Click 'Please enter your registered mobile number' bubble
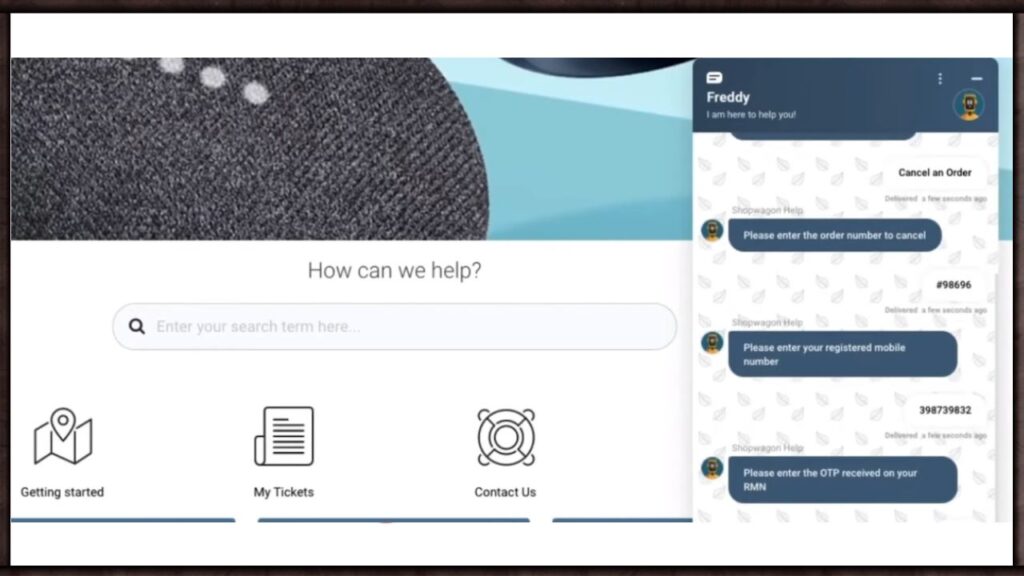This screenshot has width=1024, height=576. click(842, 354)
